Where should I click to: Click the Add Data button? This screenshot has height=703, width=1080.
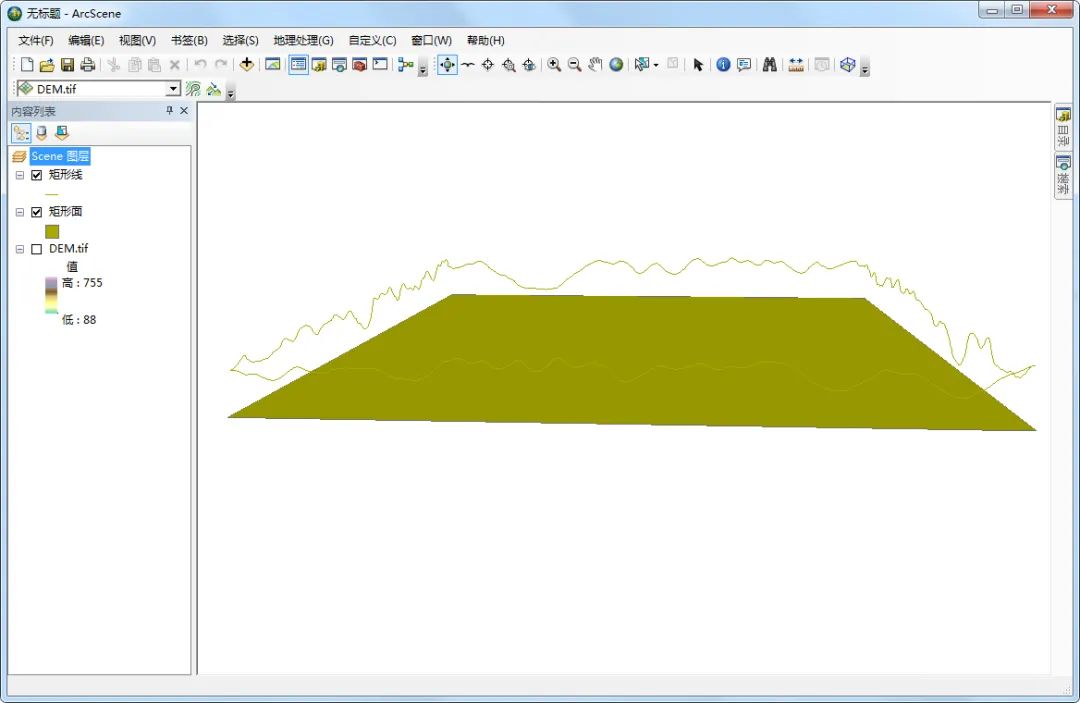click(247, 65)
